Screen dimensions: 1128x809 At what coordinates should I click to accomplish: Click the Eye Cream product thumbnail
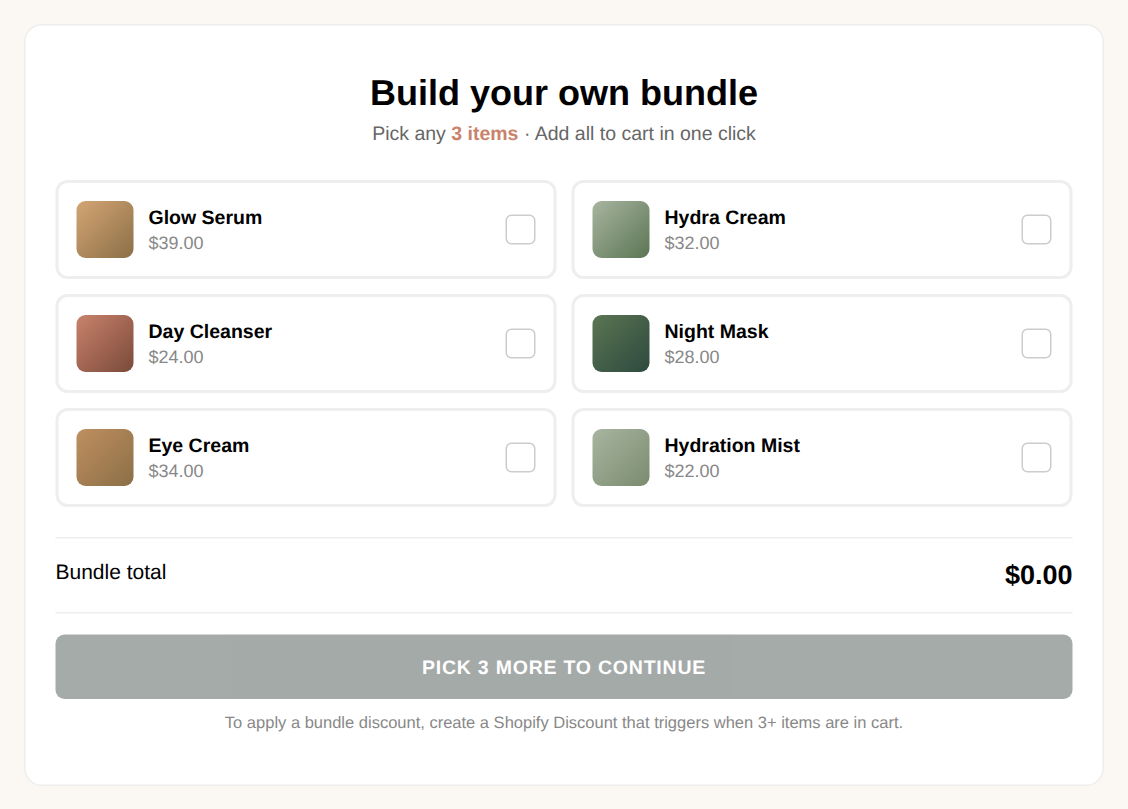(105, 457)
